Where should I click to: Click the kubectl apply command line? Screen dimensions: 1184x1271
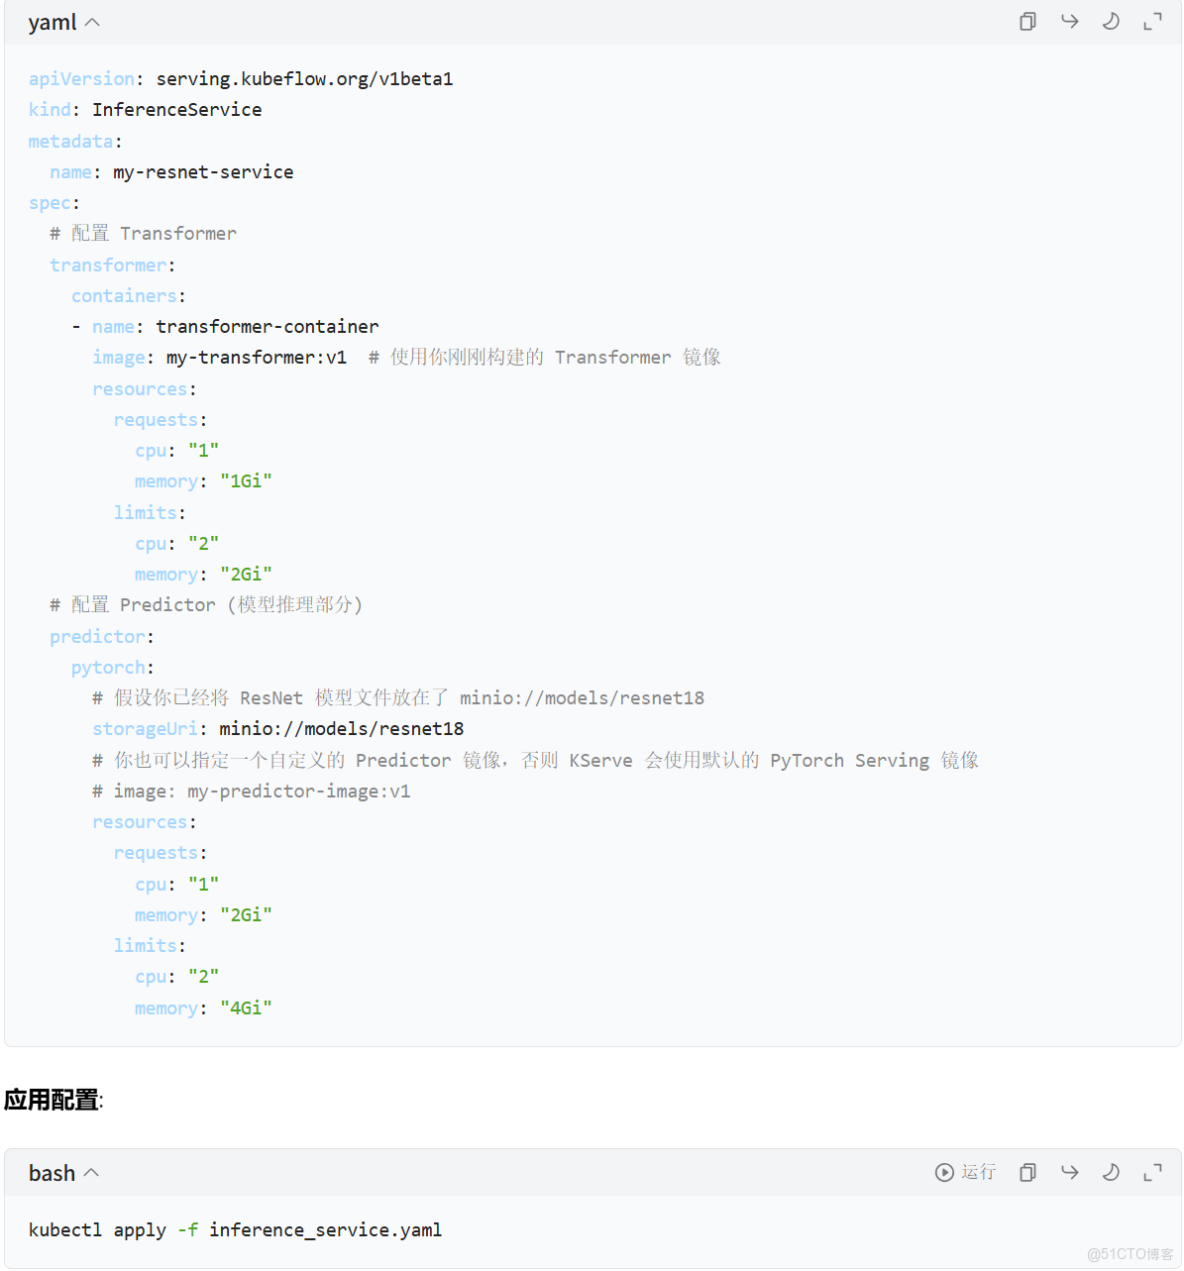point(236,1230)
